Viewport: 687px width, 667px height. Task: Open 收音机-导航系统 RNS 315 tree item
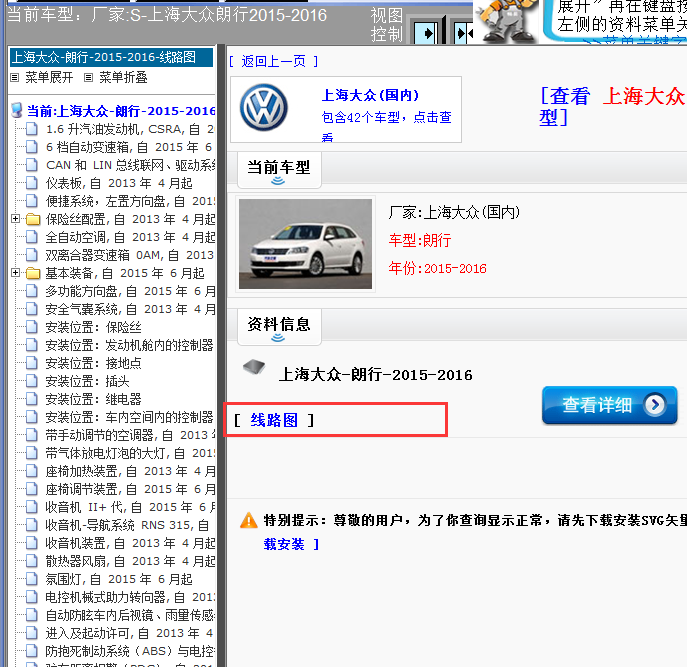[127, 525]
